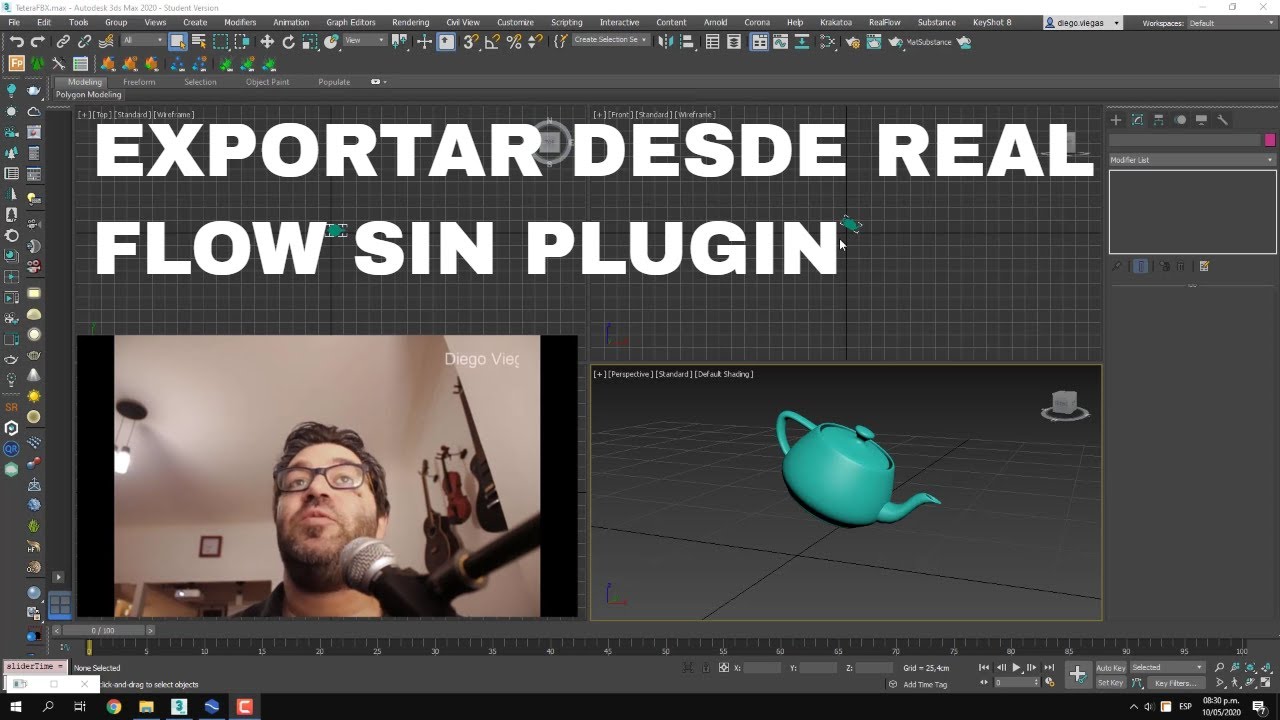Click the orange Fp plugin icon
Viewport: 1280px width, 720px height.
[x=16, y=64]
